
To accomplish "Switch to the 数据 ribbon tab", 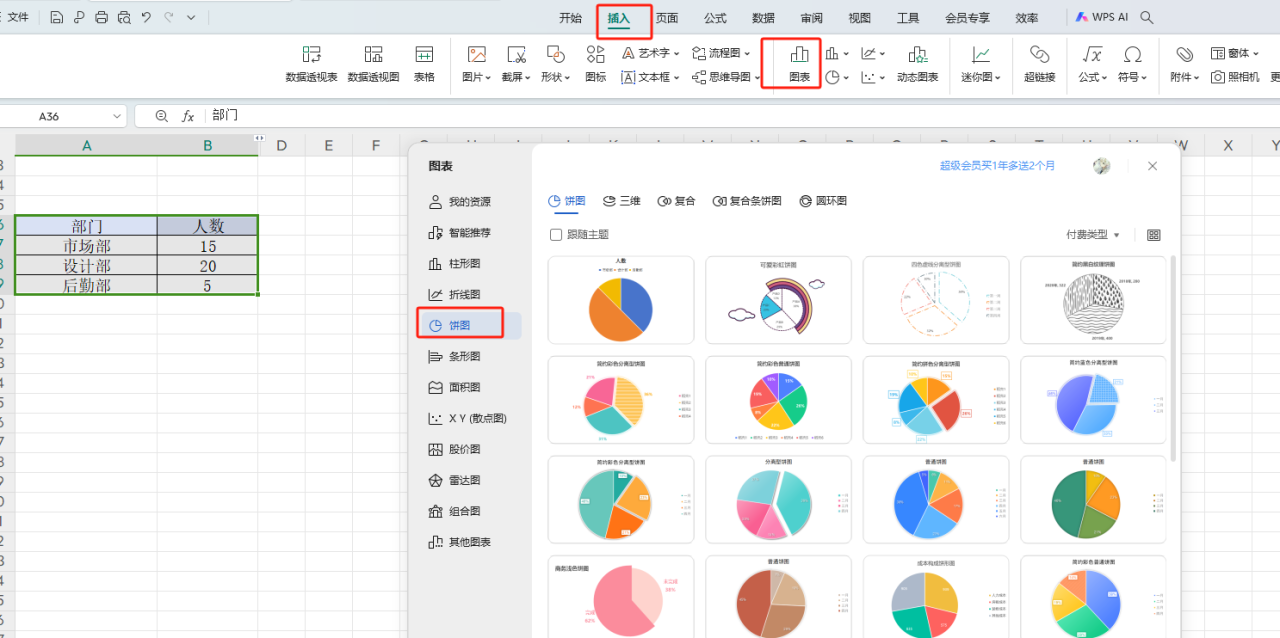I will tap(763, 18).
